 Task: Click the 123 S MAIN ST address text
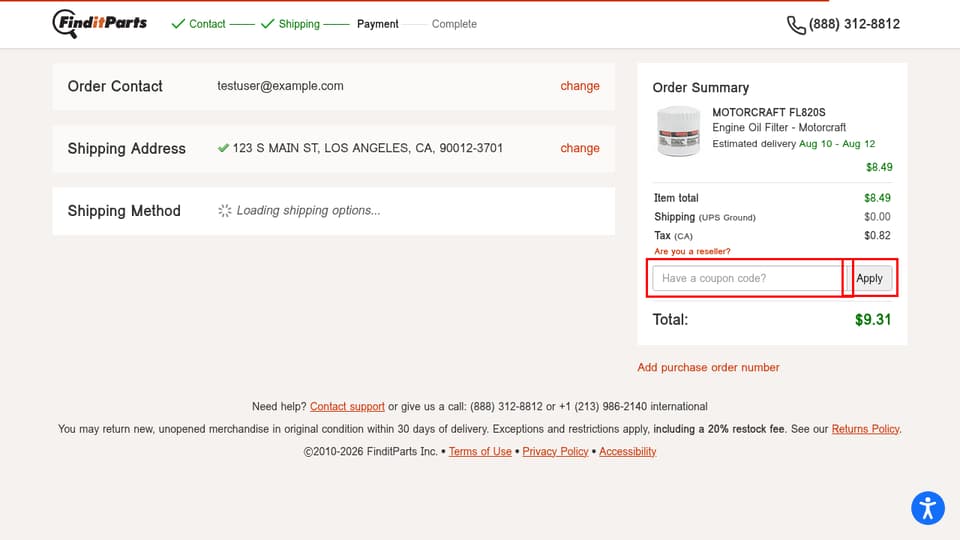click(x=367, y=148)
